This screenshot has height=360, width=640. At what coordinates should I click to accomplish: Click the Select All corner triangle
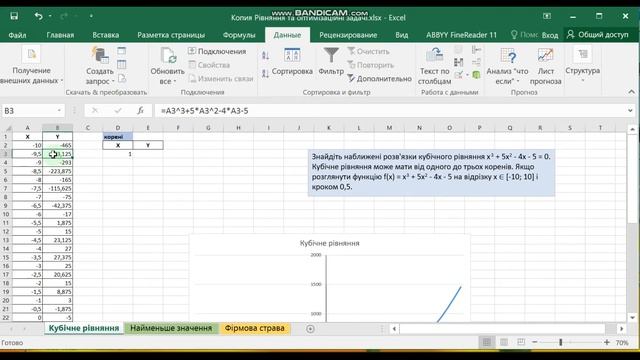(x=7, y=128)
